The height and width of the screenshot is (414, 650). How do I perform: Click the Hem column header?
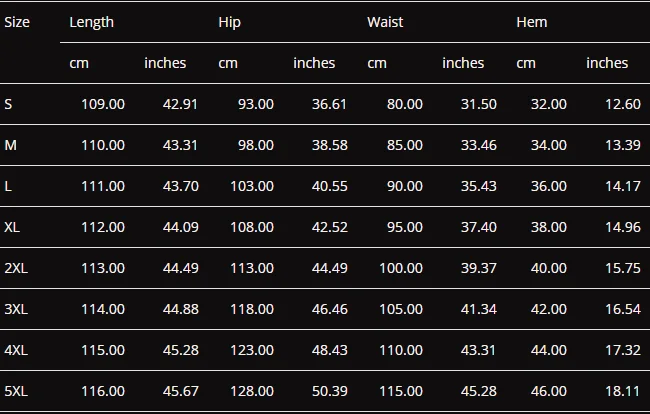(x=531, y=22)
